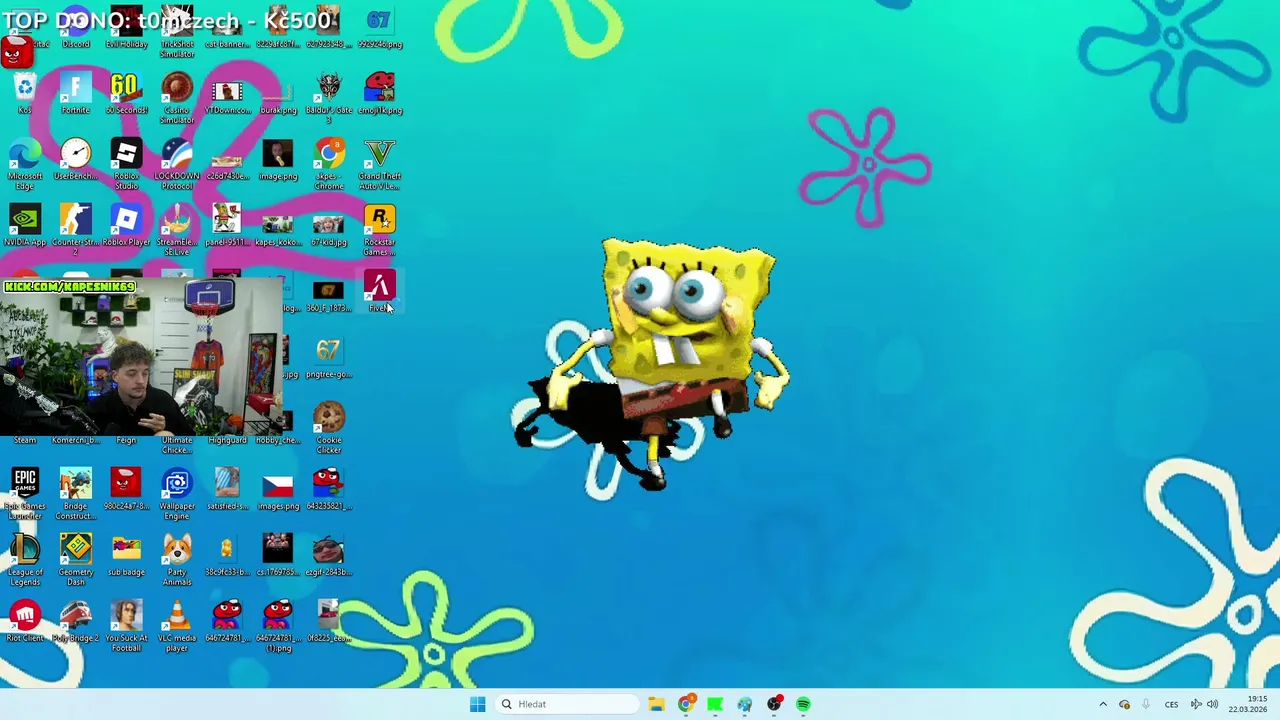Launch the Fortnite desktop shortcut
1280x720 pixels.
click(76, 94)
